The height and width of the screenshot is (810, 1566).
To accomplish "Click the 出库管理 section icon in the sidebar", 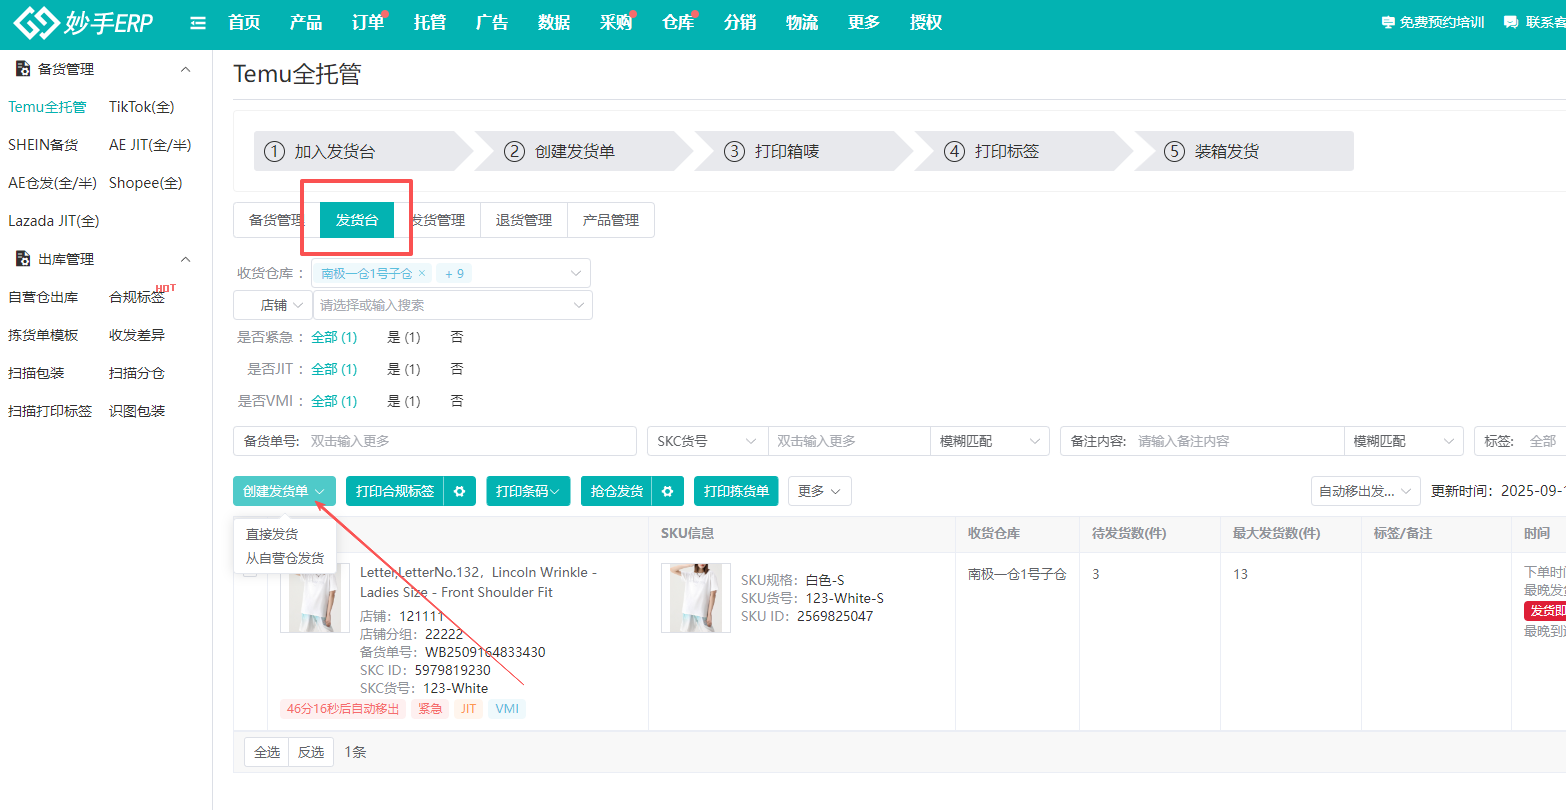I will pyautogui.click(x=23, y=259).
